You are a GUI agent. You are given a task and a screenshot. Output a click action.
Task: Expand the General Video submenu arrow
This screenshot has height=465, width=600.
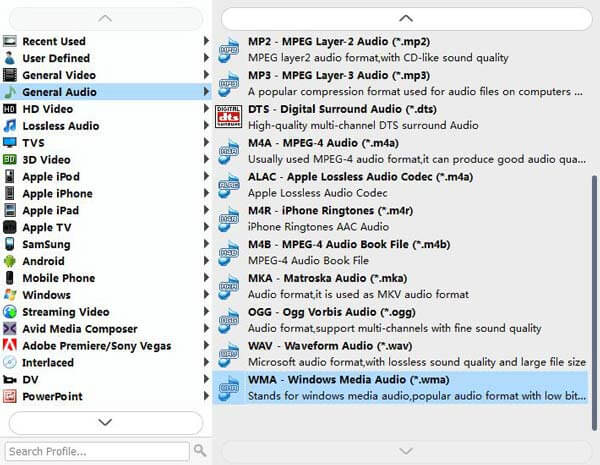(206, 75)
